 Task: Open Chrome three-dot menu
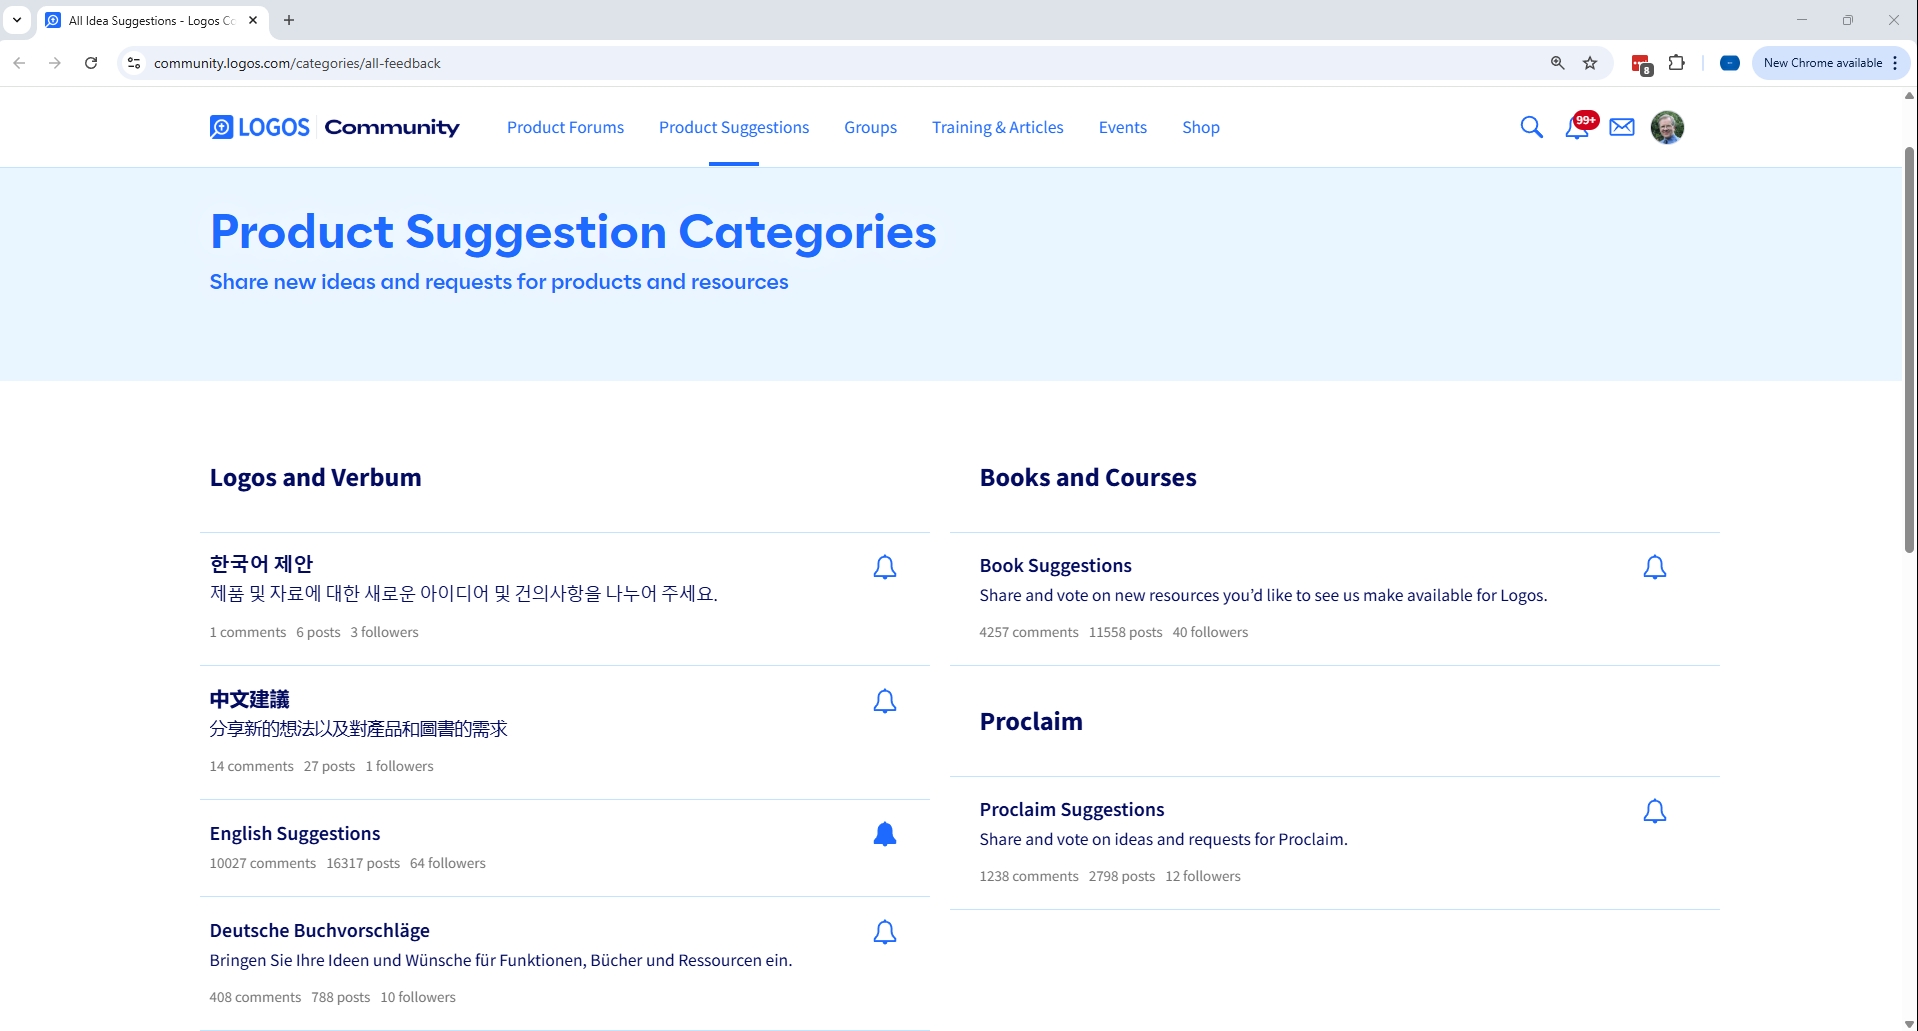pyautogui.click(x=1895, y=63)
